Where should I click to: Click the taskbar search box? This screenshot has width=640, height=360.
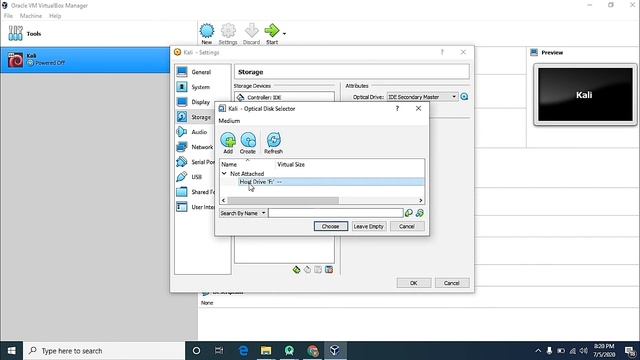click(x=104, y=351)
